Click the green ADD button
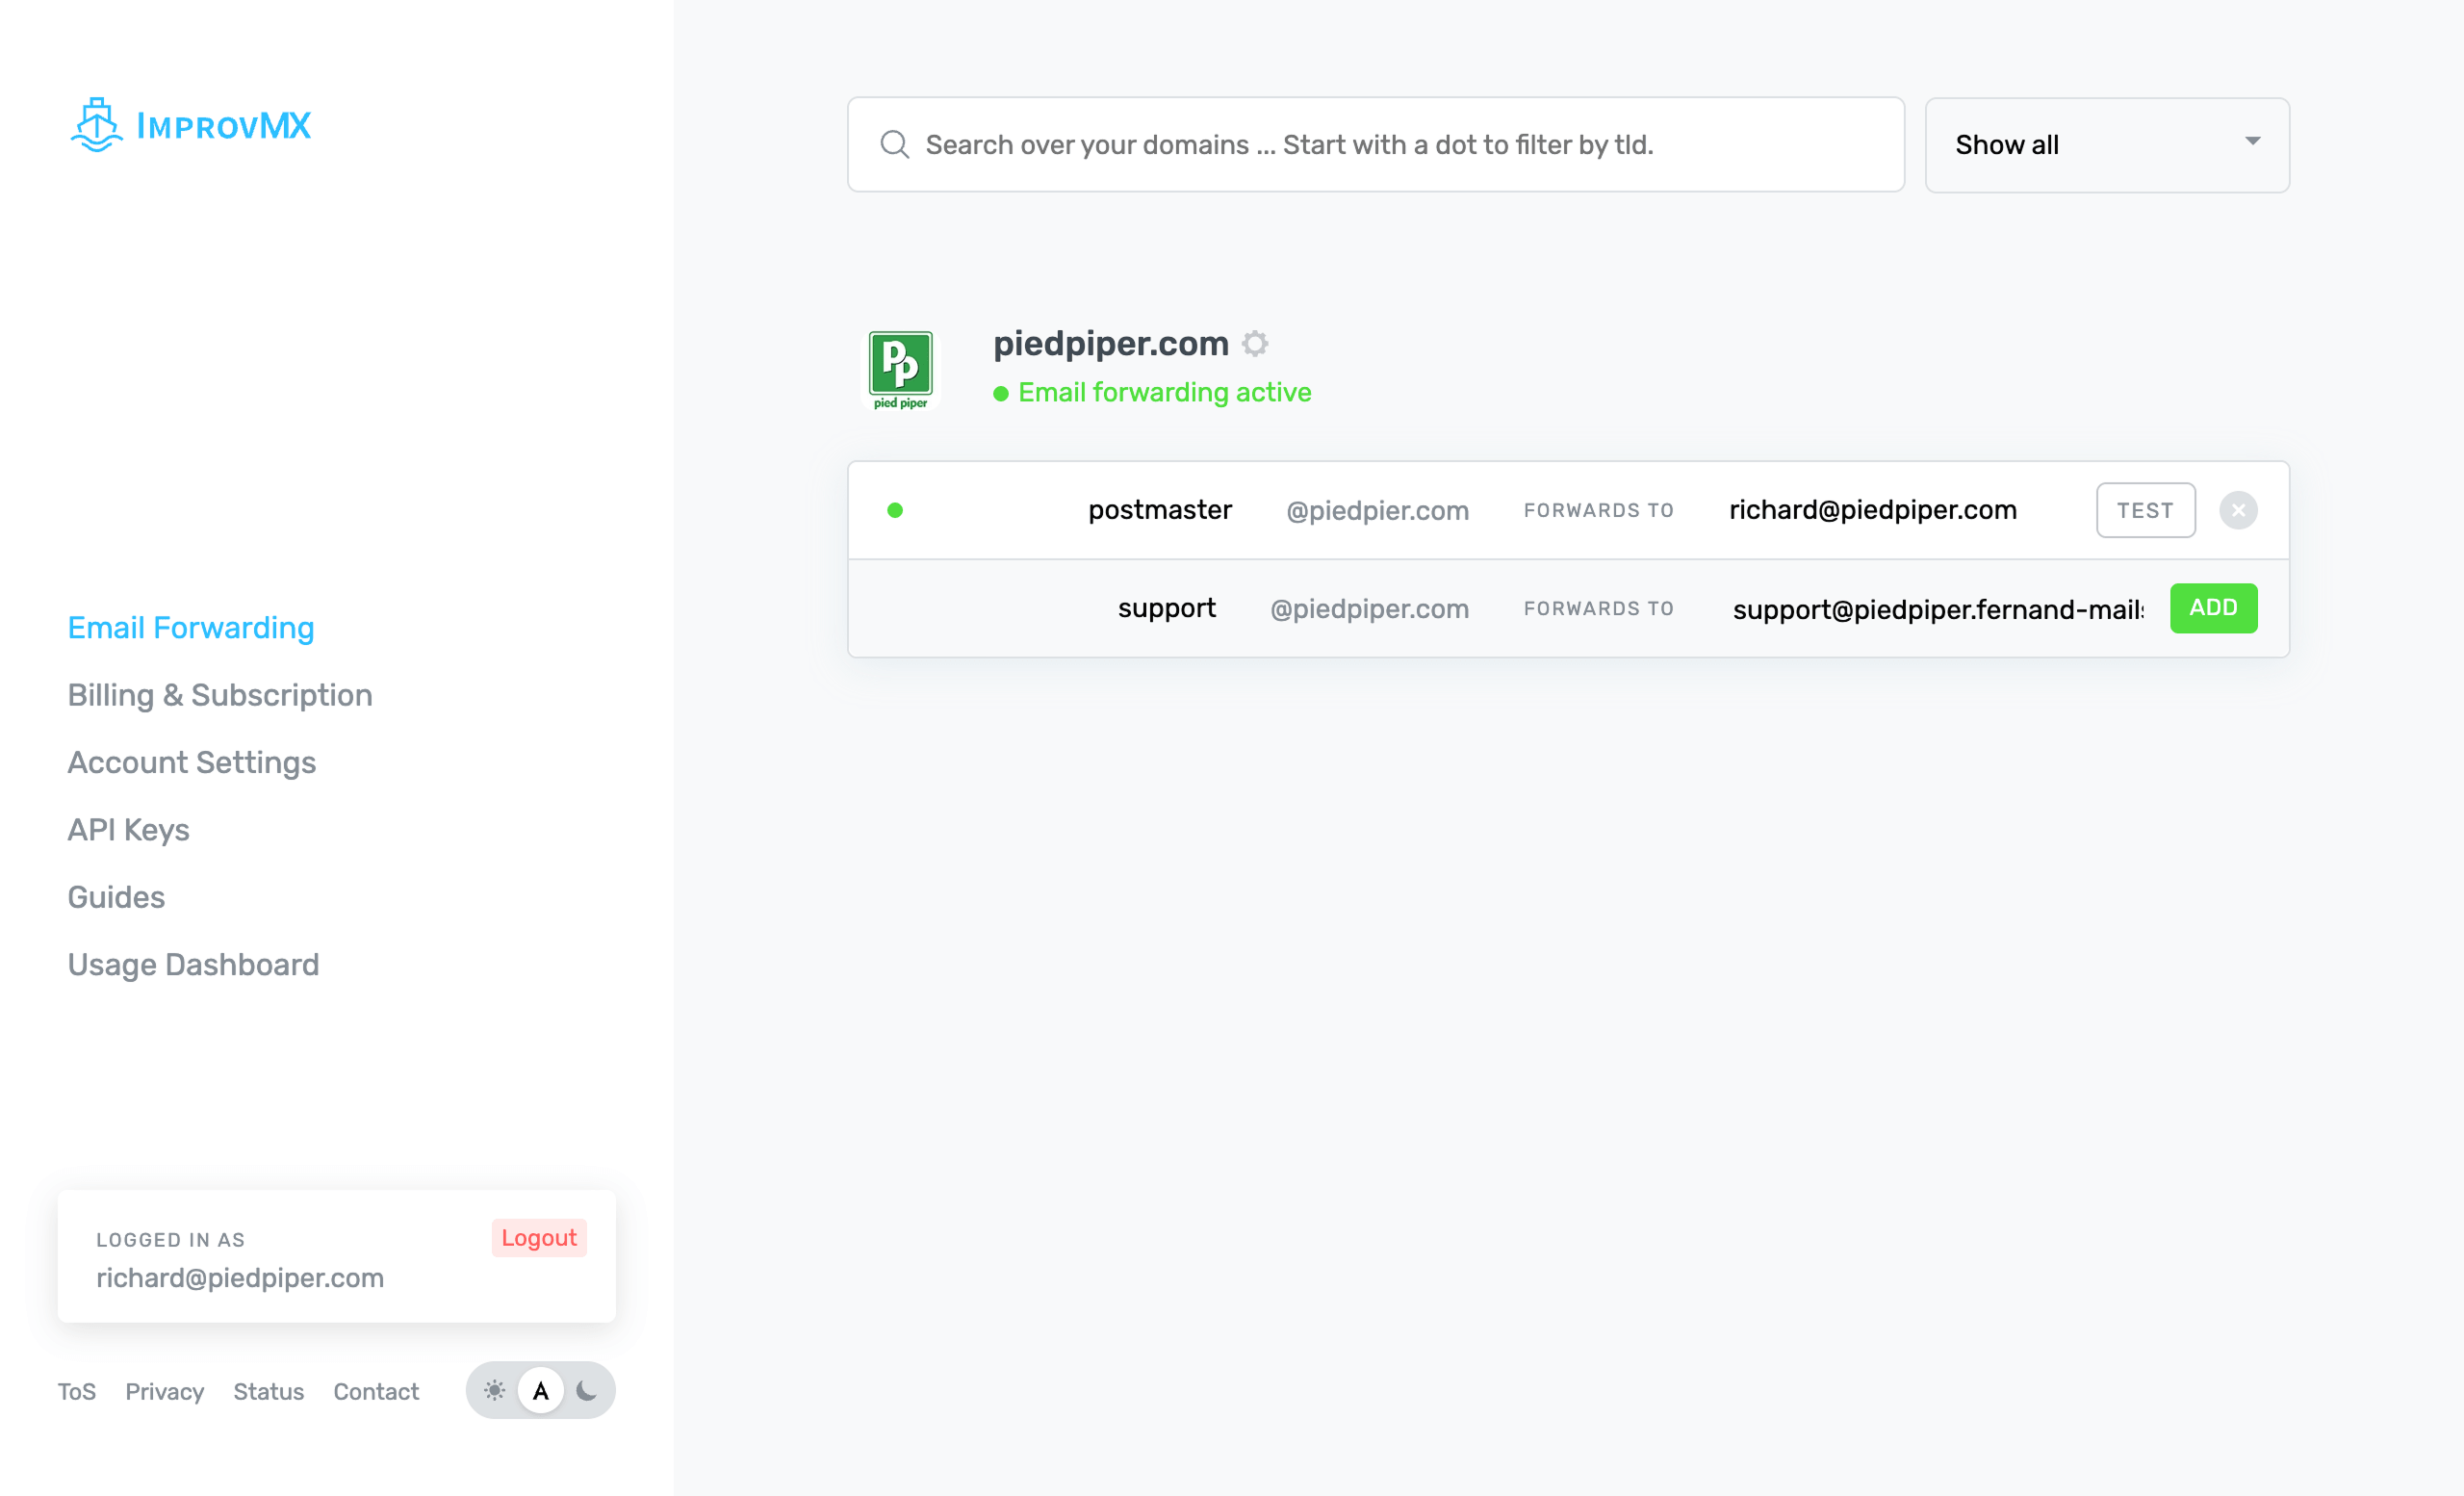Screen dimensions: 2464x1496 point(2212,608)
